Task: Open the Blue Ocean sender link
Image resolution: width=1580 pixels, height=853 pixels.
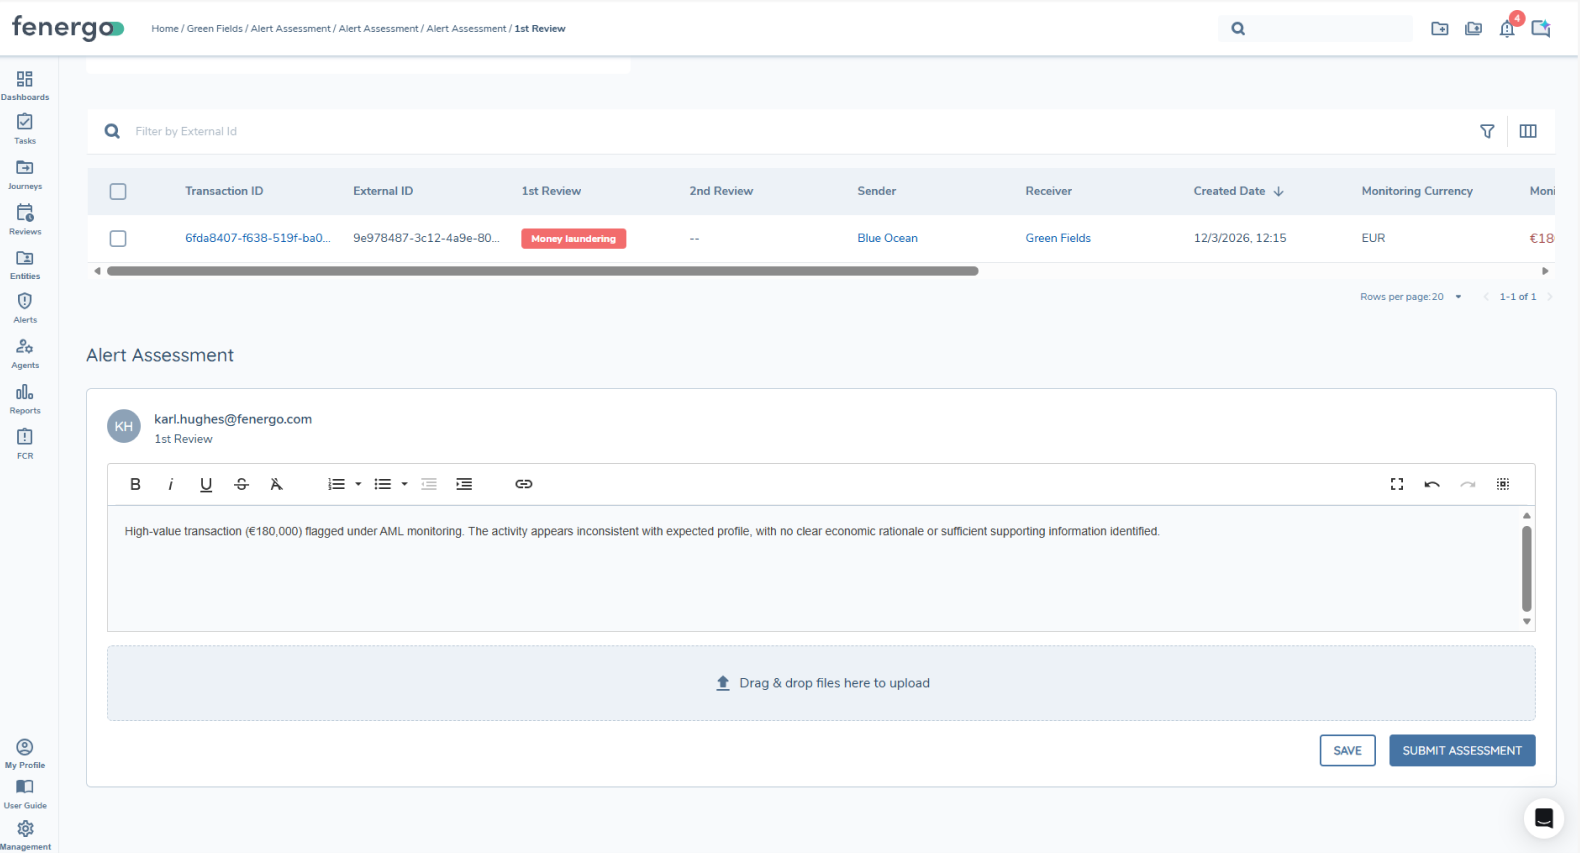Action: (x=887, y=238)
